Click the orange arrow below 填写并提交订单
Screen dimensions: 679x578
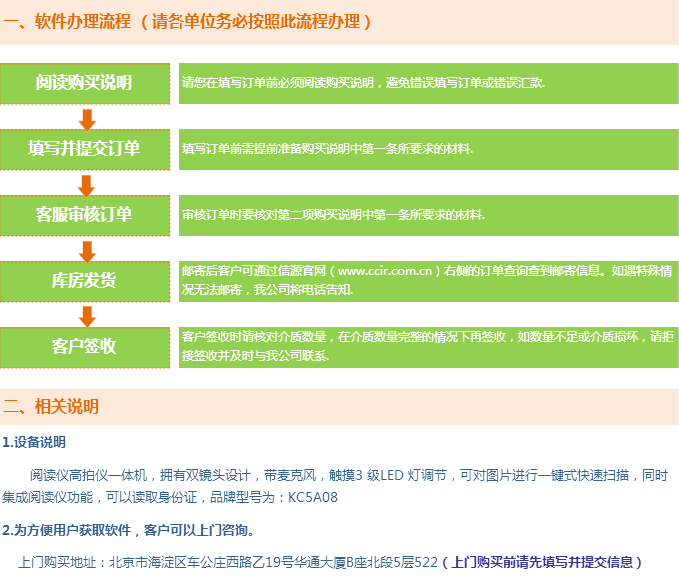87,186
